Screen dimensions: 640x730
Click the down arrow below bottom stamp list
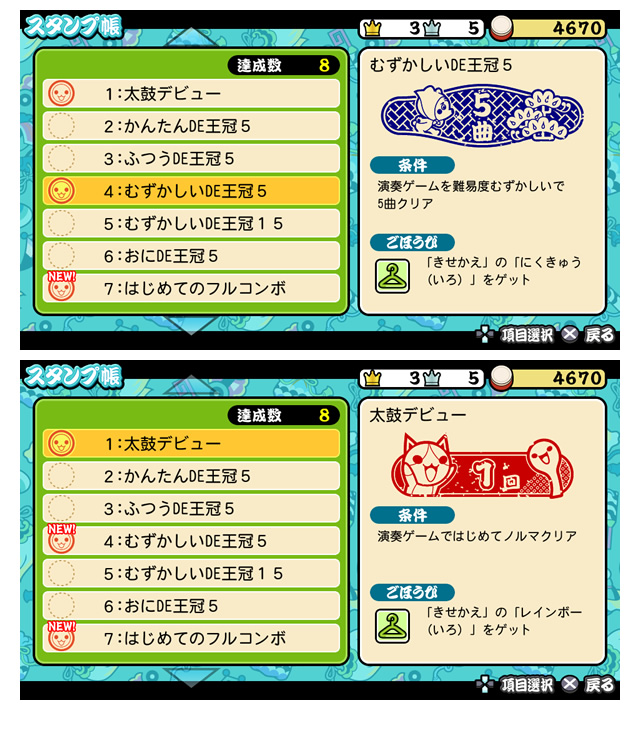click(x=191, y=677)
